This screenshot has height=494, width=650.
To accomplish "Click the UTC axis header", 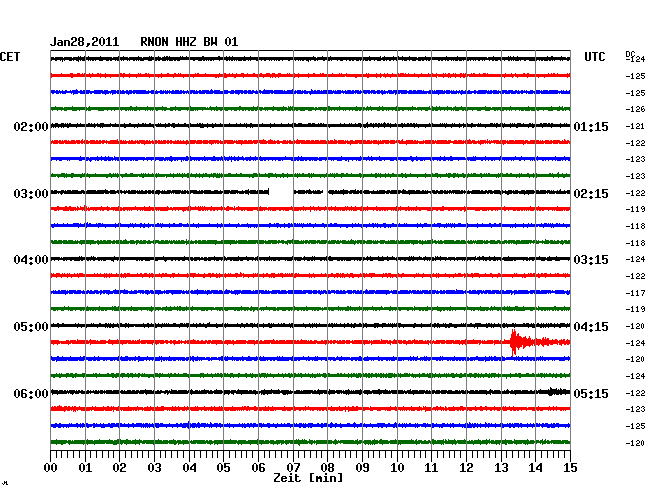I will point(594,57).
